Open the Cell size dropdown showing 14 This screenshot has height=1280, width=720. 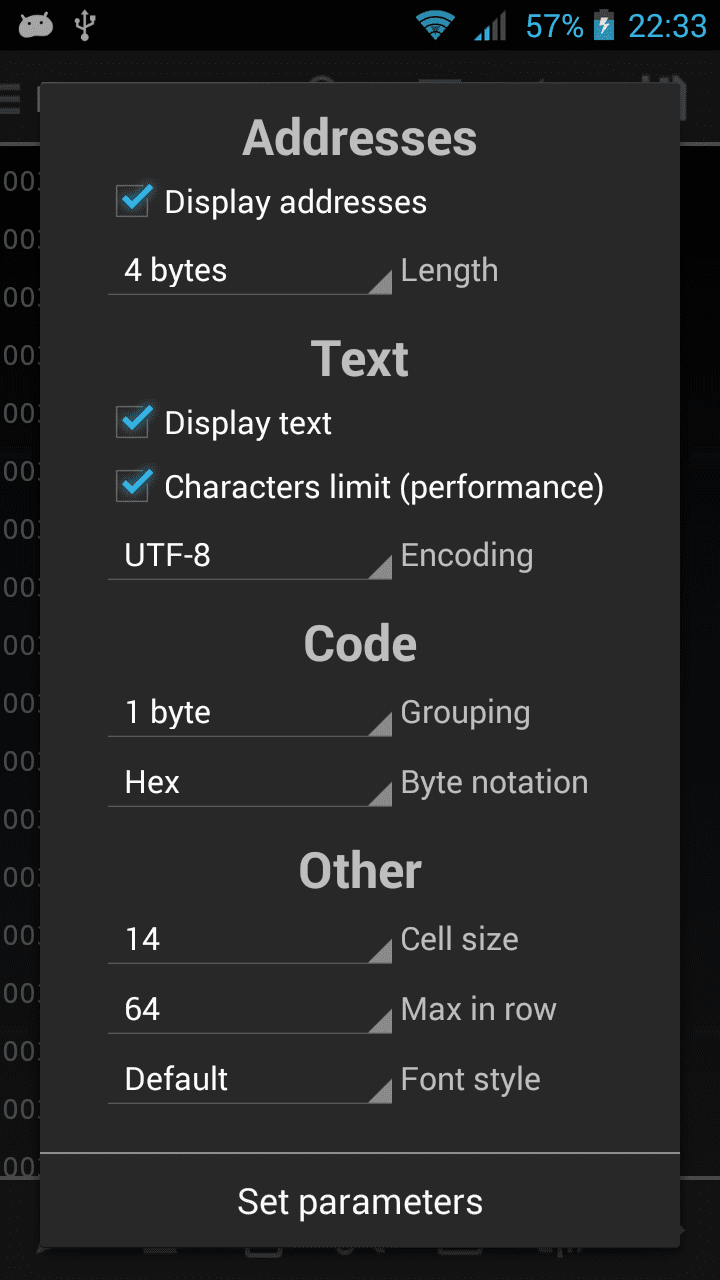[250, 940]
